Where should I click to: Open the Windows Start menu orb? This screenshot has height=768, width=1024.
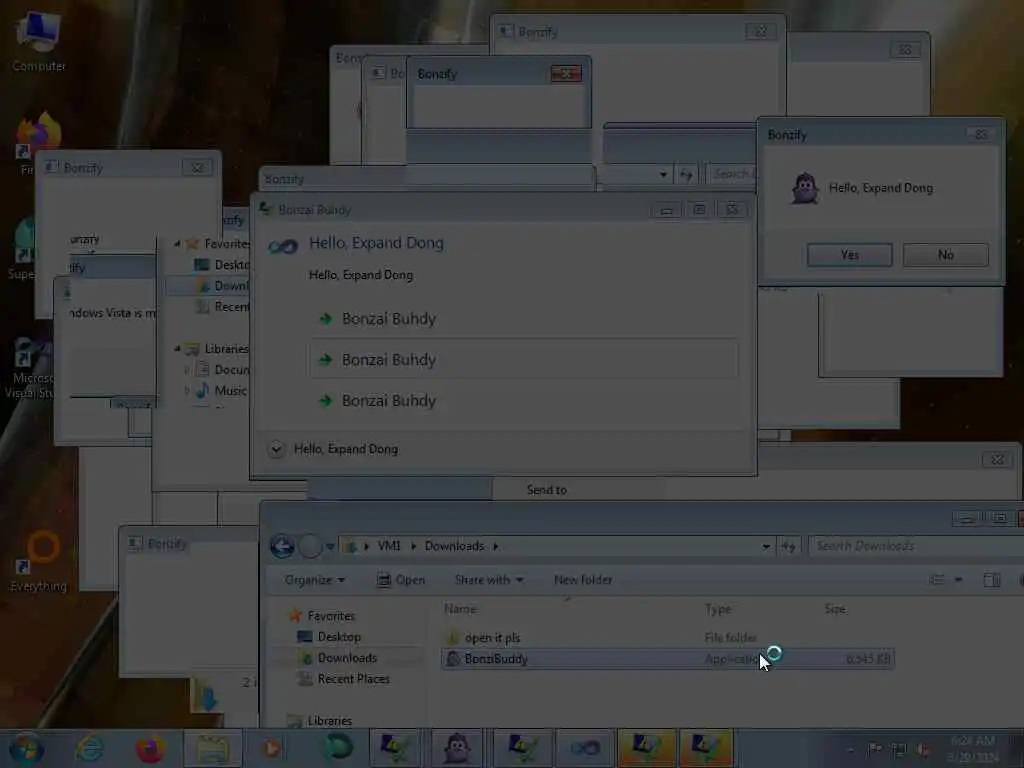26,748
